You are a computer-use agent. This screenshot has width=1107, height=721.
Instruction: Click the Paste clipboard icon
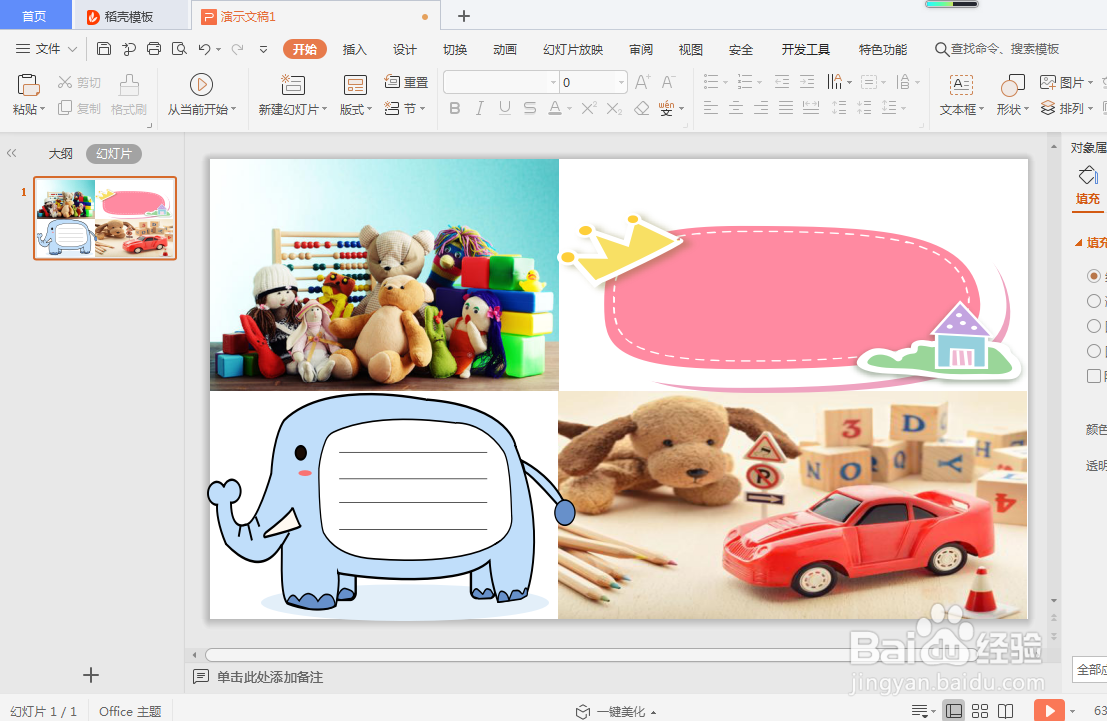pyautogui.click(x=28, y=85)
